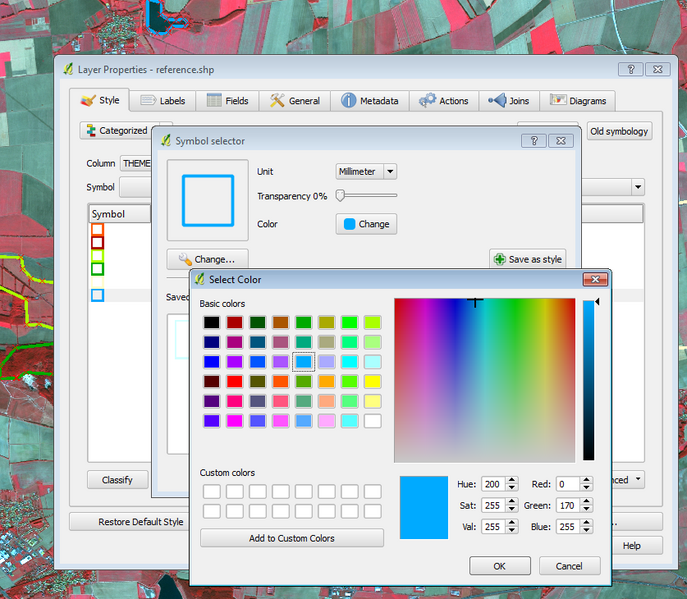Select the magenta basic color swatch
This screenshot has width=687, height=599.
(235, 421)
